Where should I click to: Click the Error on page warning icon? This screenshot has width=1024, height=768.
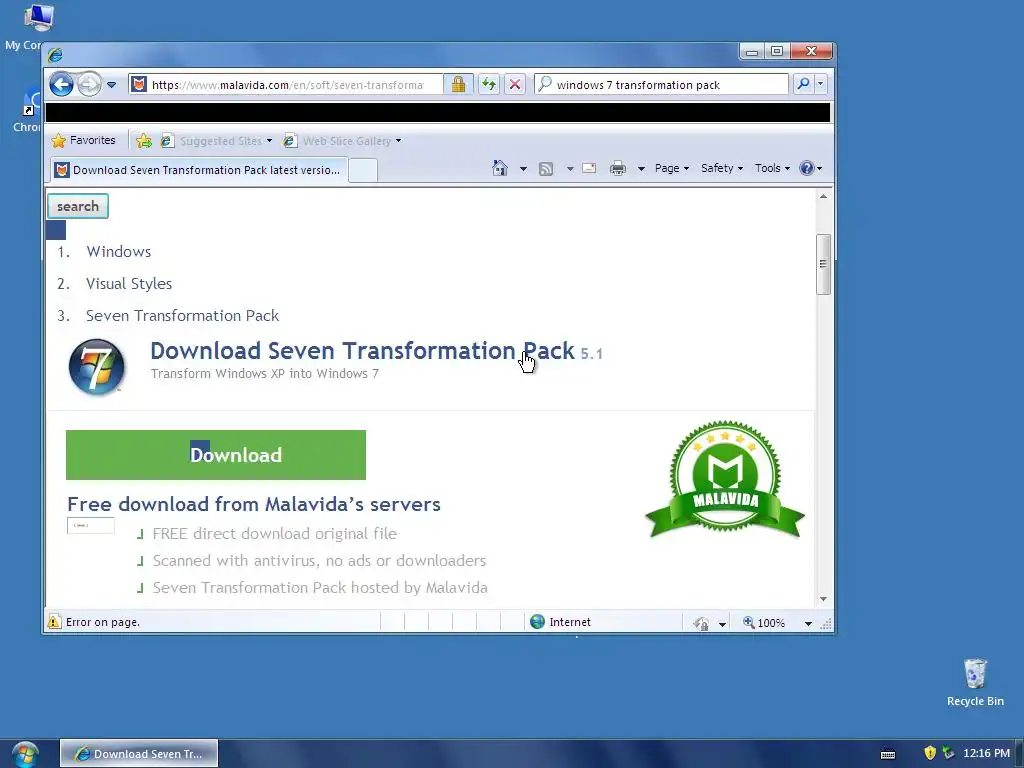pos(54,622)
